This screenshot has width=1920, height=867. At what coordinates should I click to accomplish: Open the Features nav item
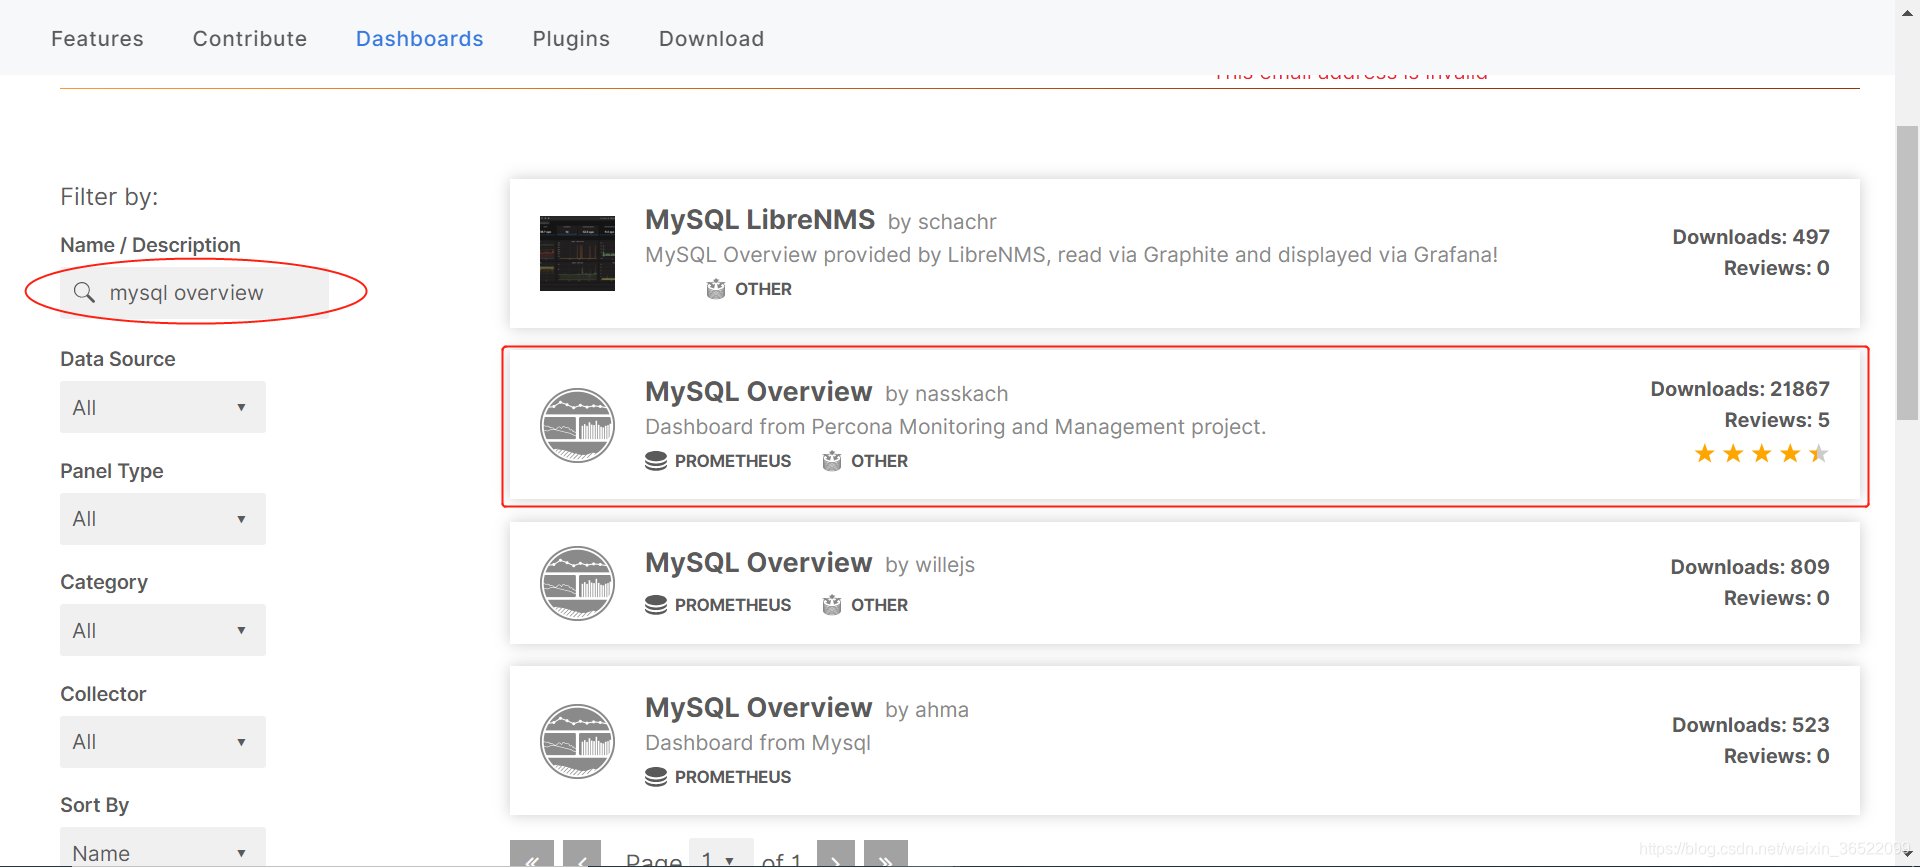97,39
